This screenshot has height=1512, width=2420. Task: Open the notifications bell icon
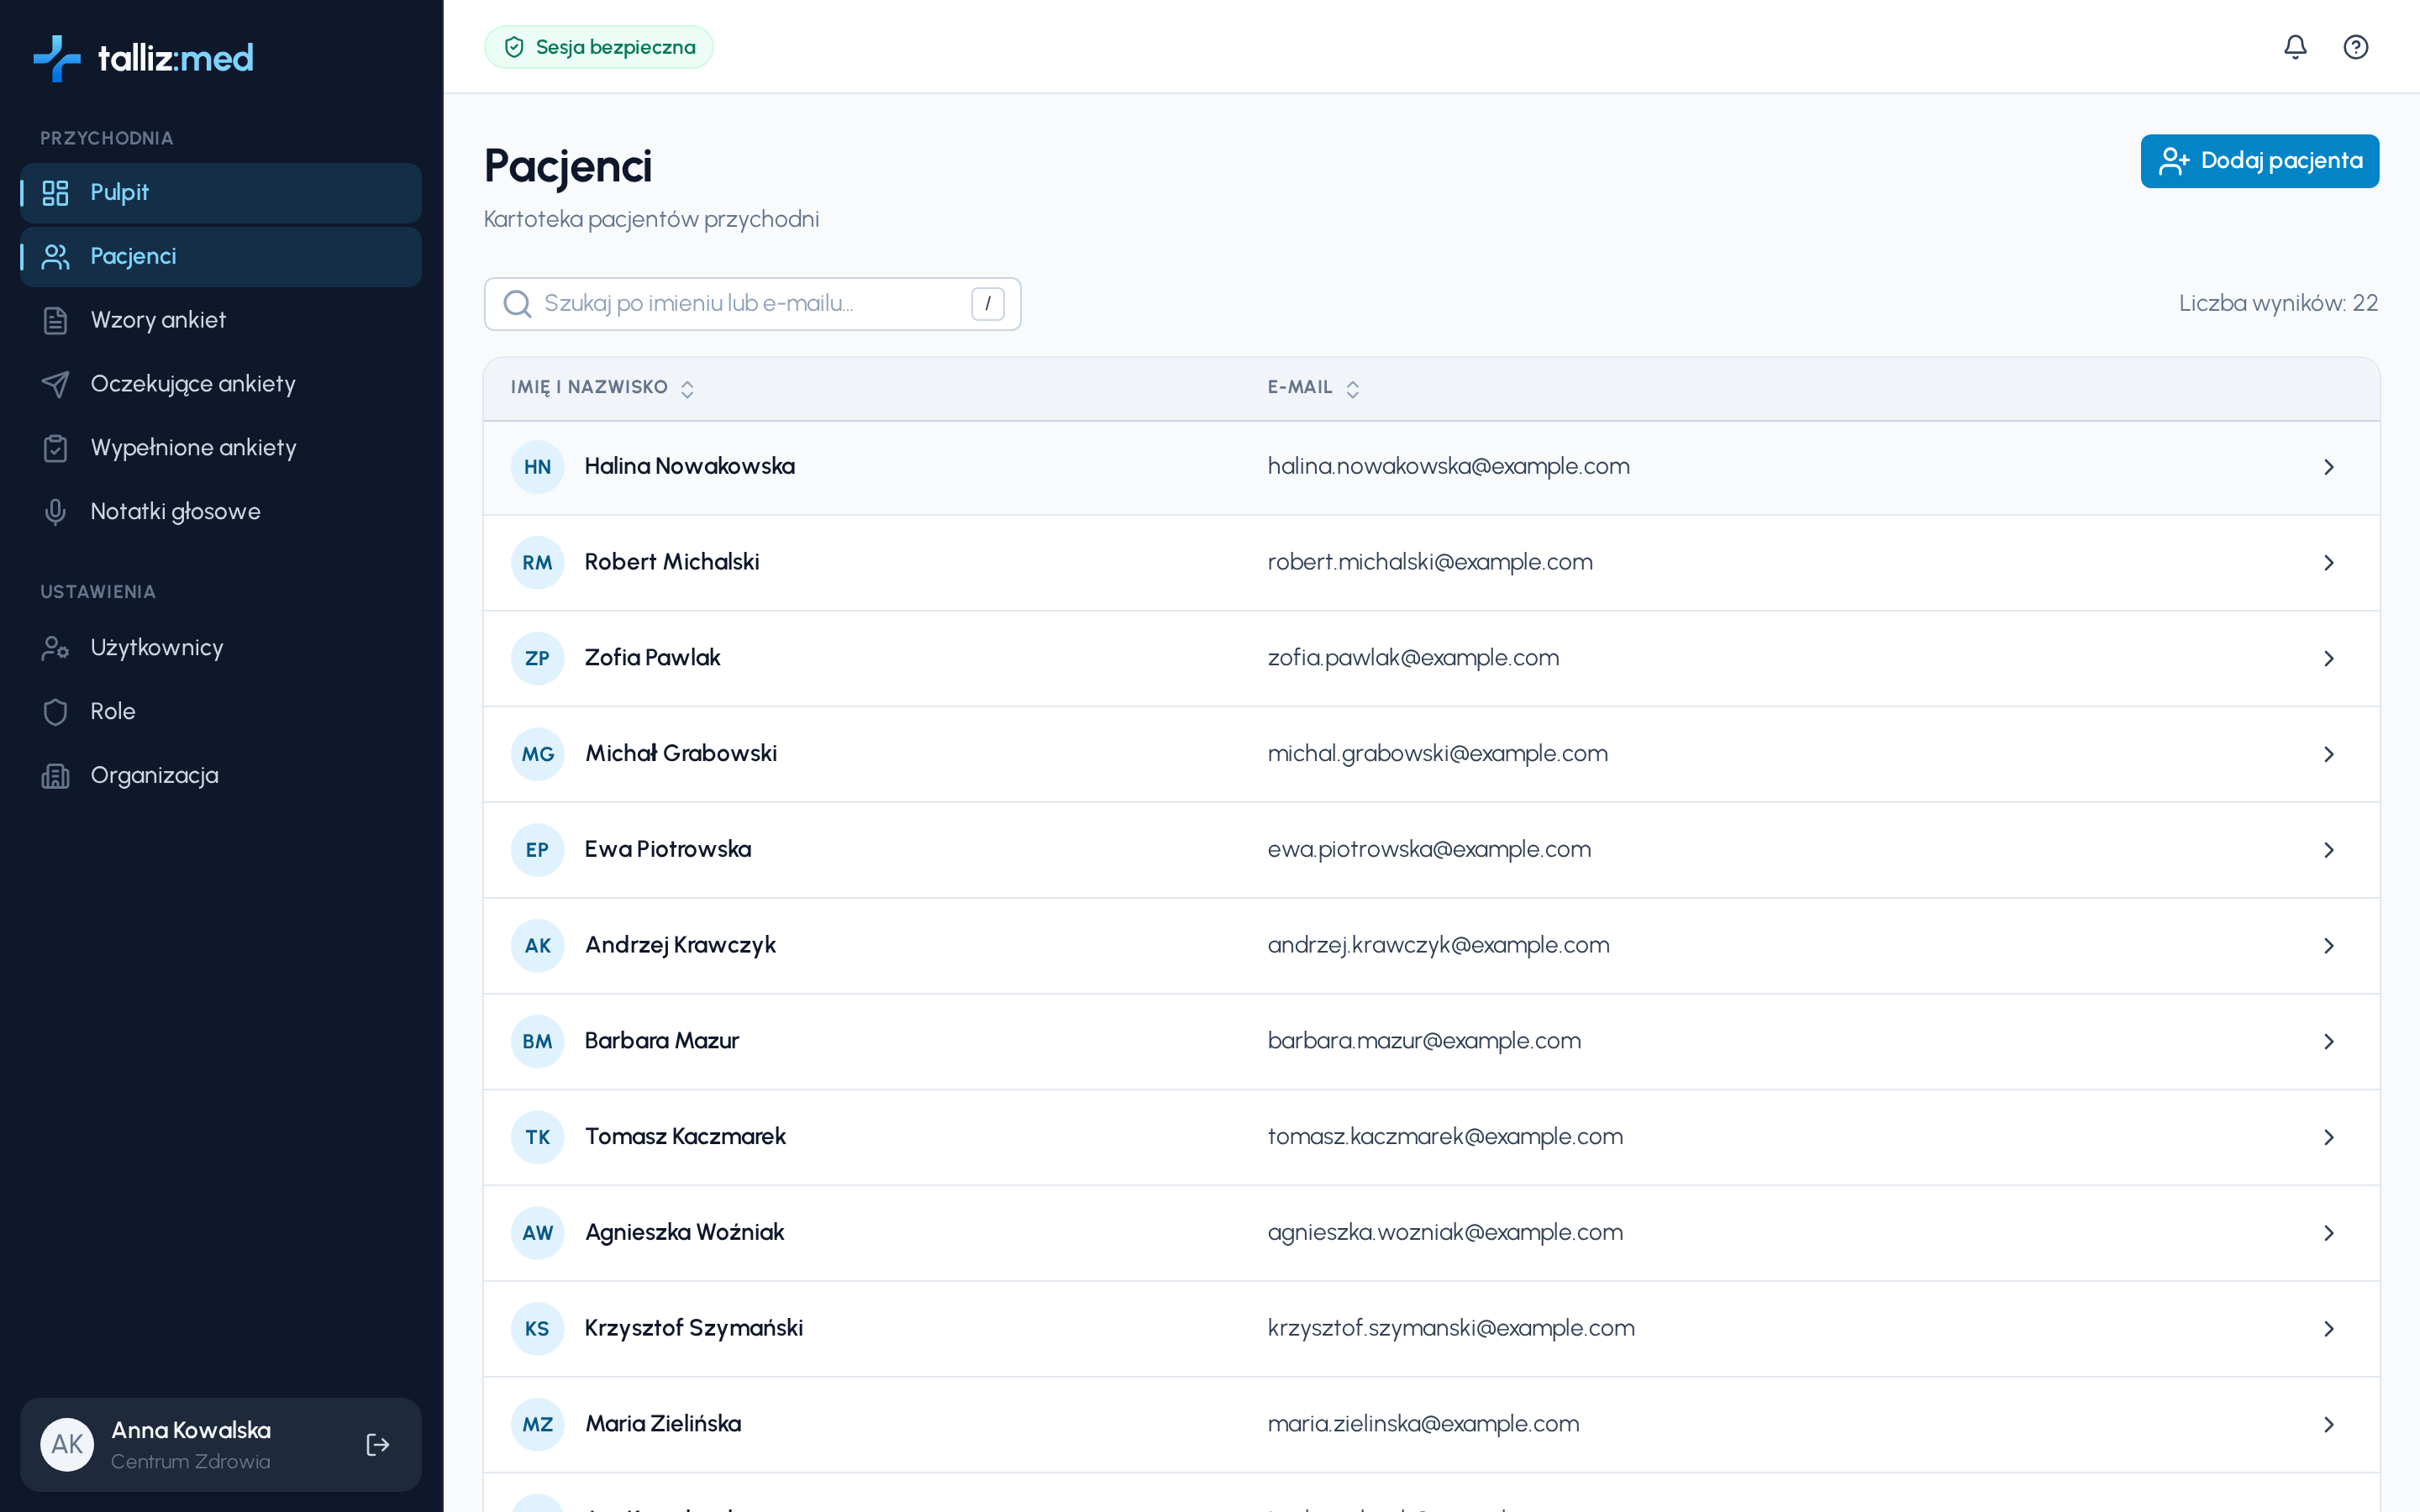[x=2295, y=47]
